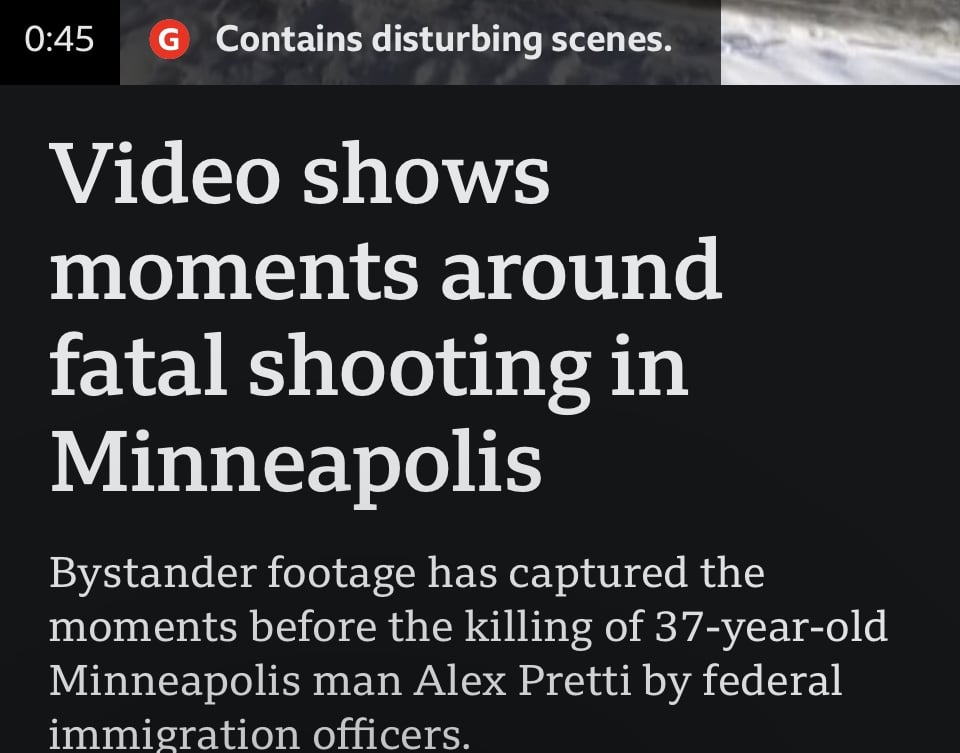Click the 'Contains disturbing scenes.' warning text
The width and height of the screenshot is (960, 753).
pos(444,40)
